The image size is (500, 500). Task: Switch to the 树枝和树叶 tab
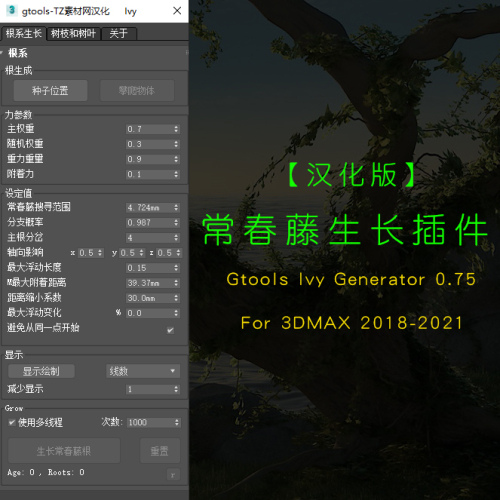[x=73, y=33]
